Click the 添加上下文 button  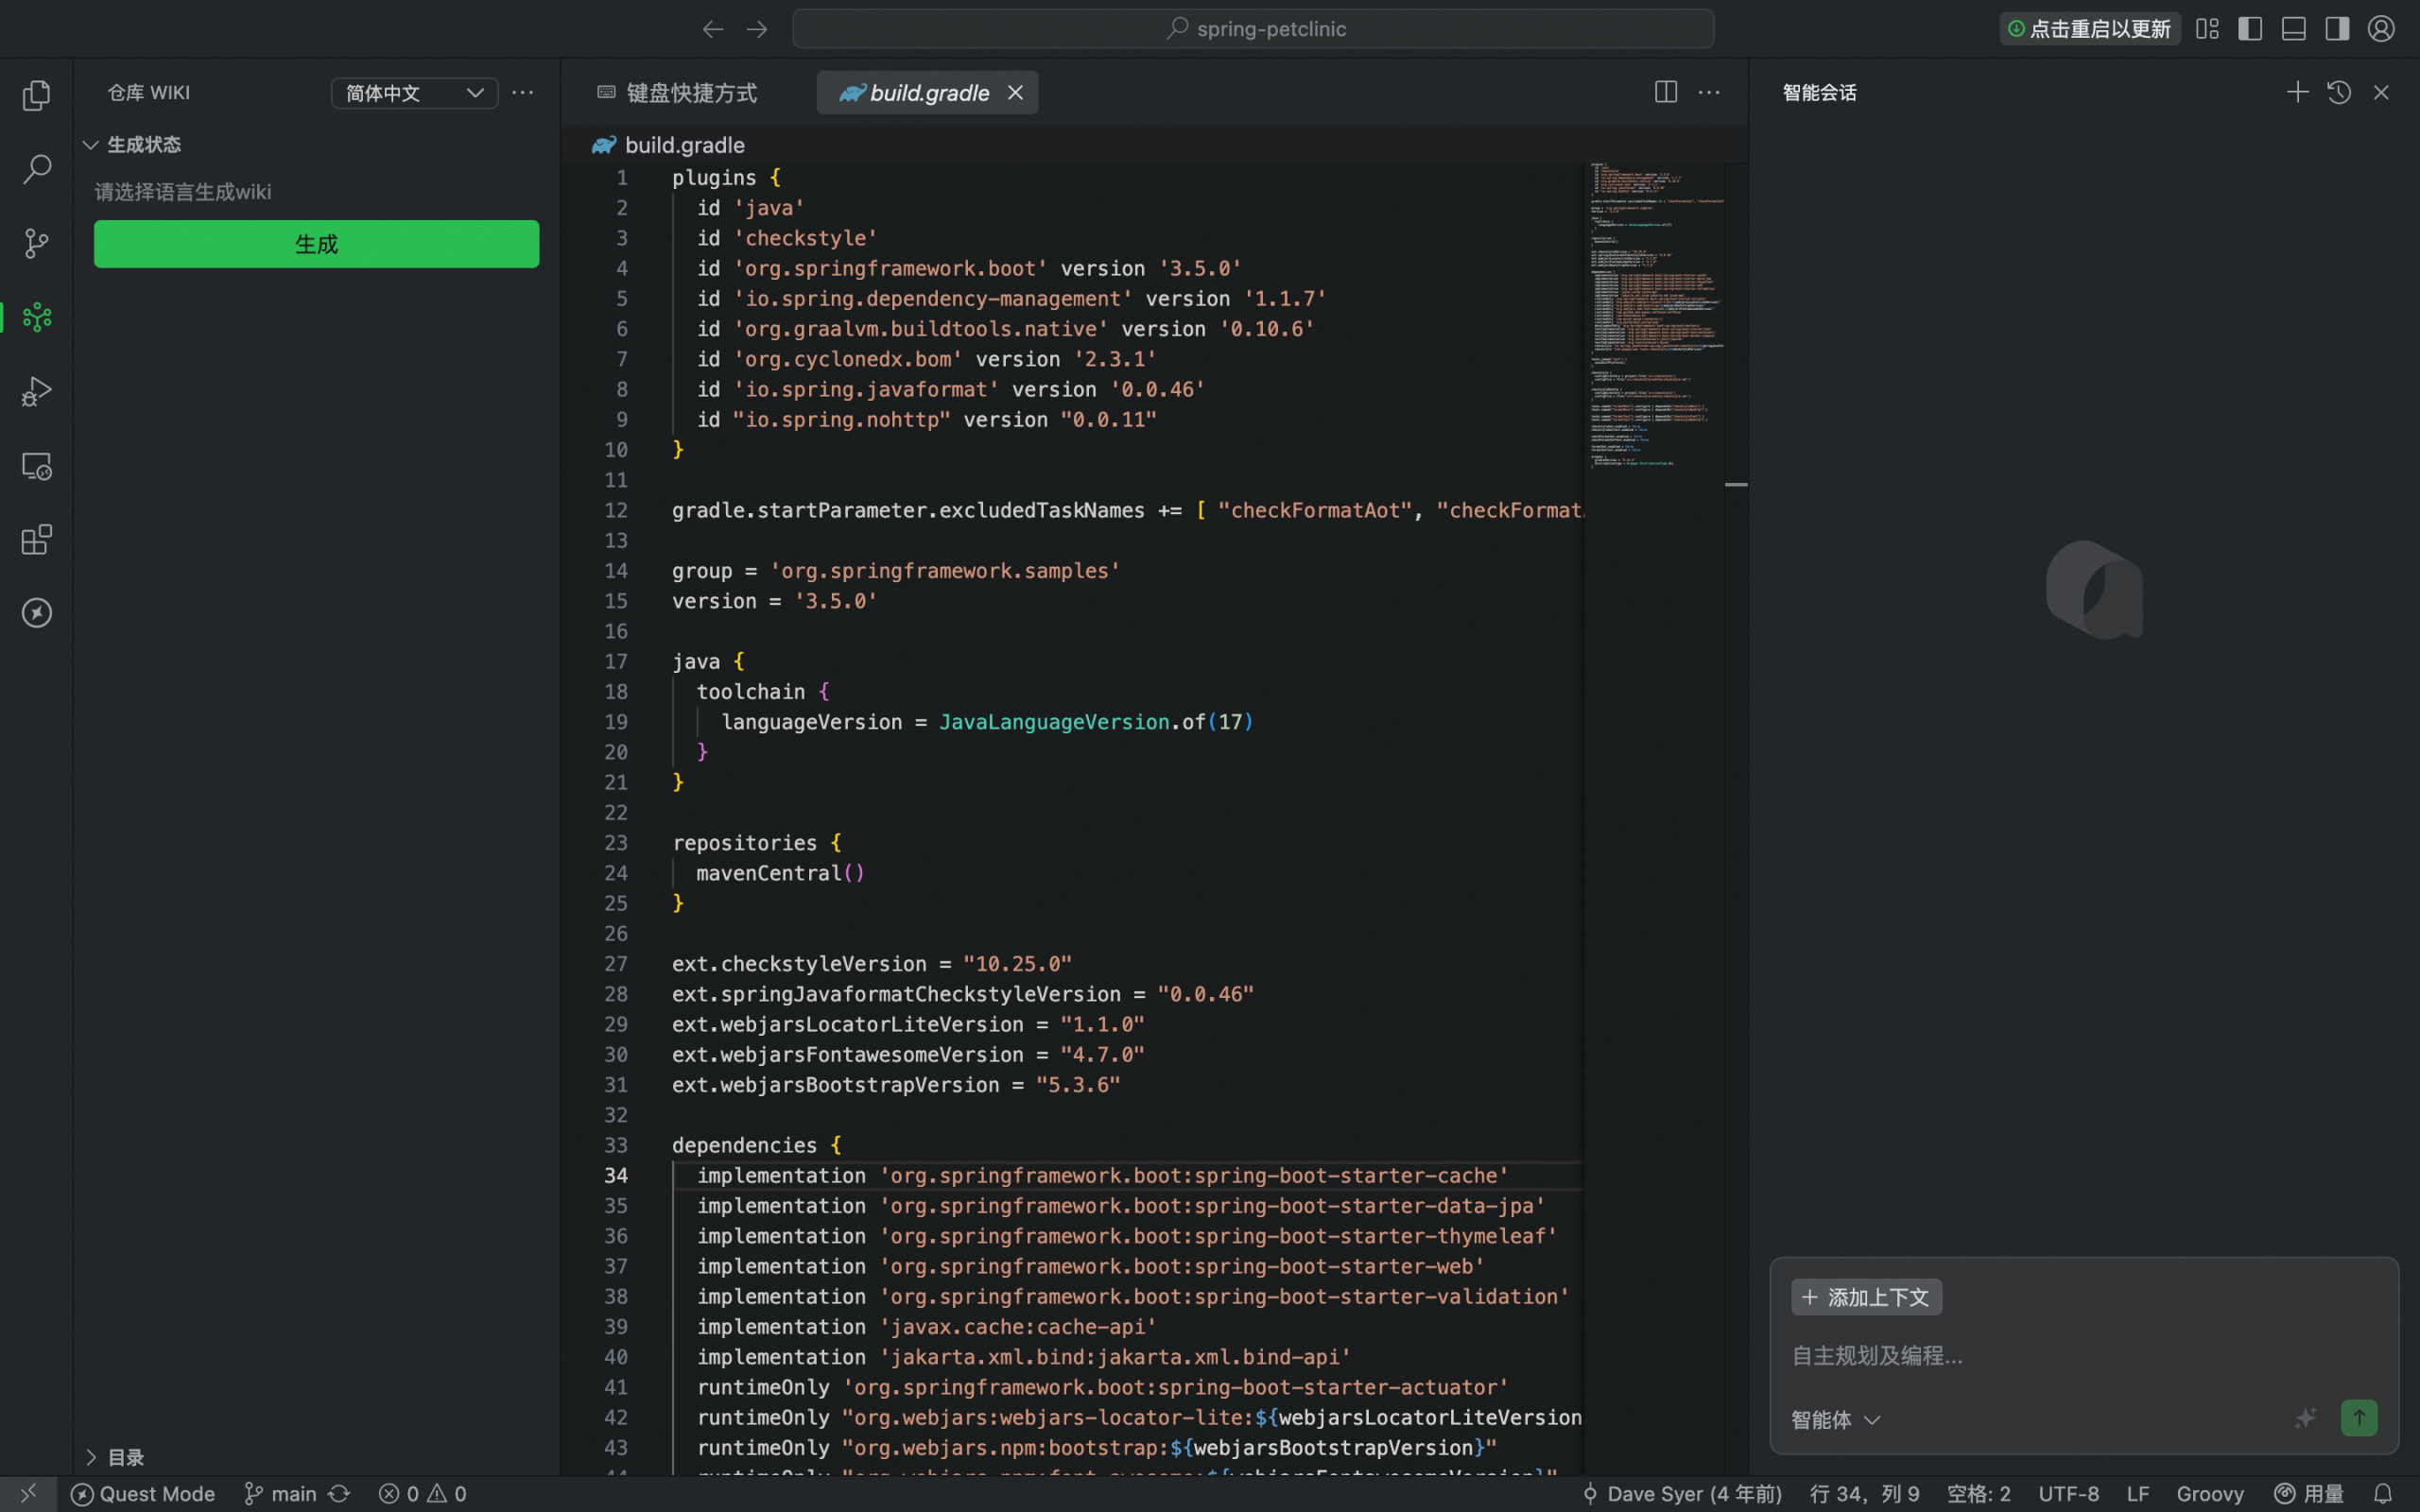tap(1866, 1297)
